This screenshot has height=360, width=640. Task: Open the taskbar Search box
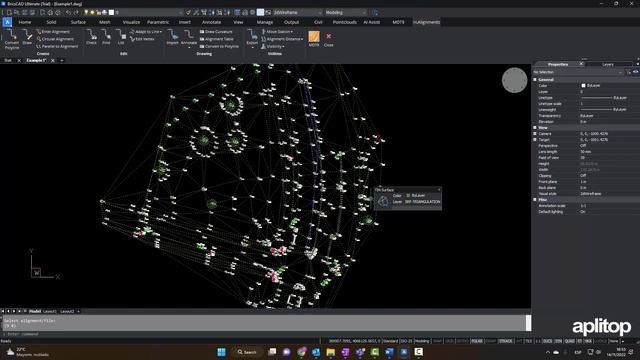[247, 352]
